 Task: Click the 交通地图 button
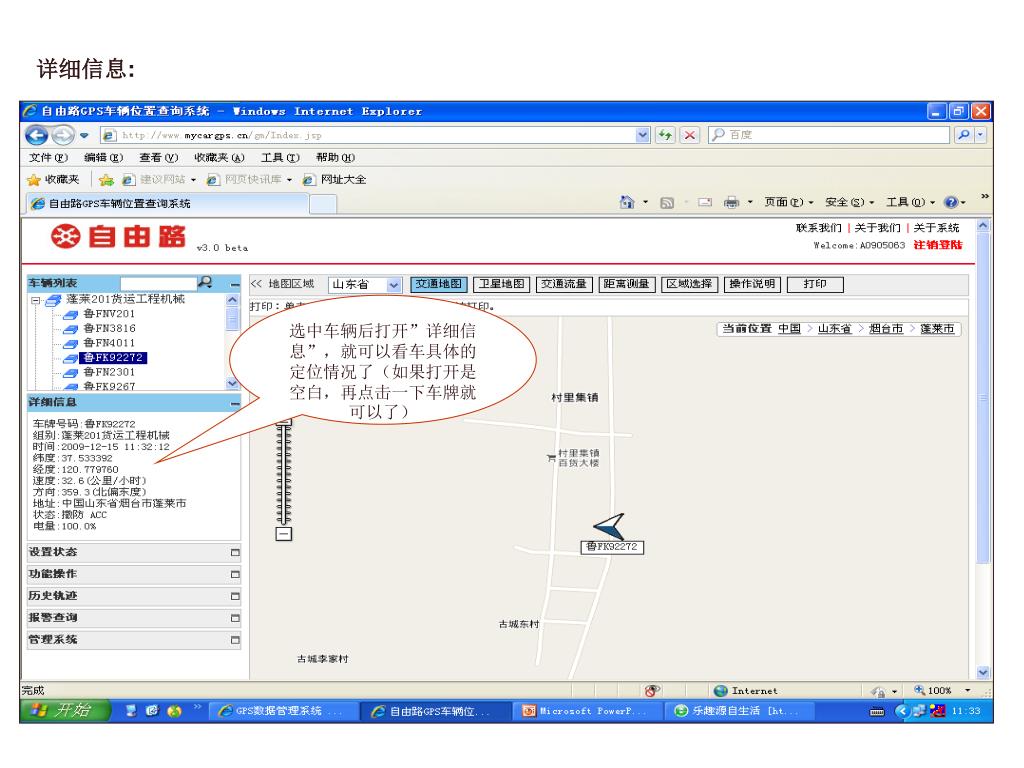[x=439, y=284]
